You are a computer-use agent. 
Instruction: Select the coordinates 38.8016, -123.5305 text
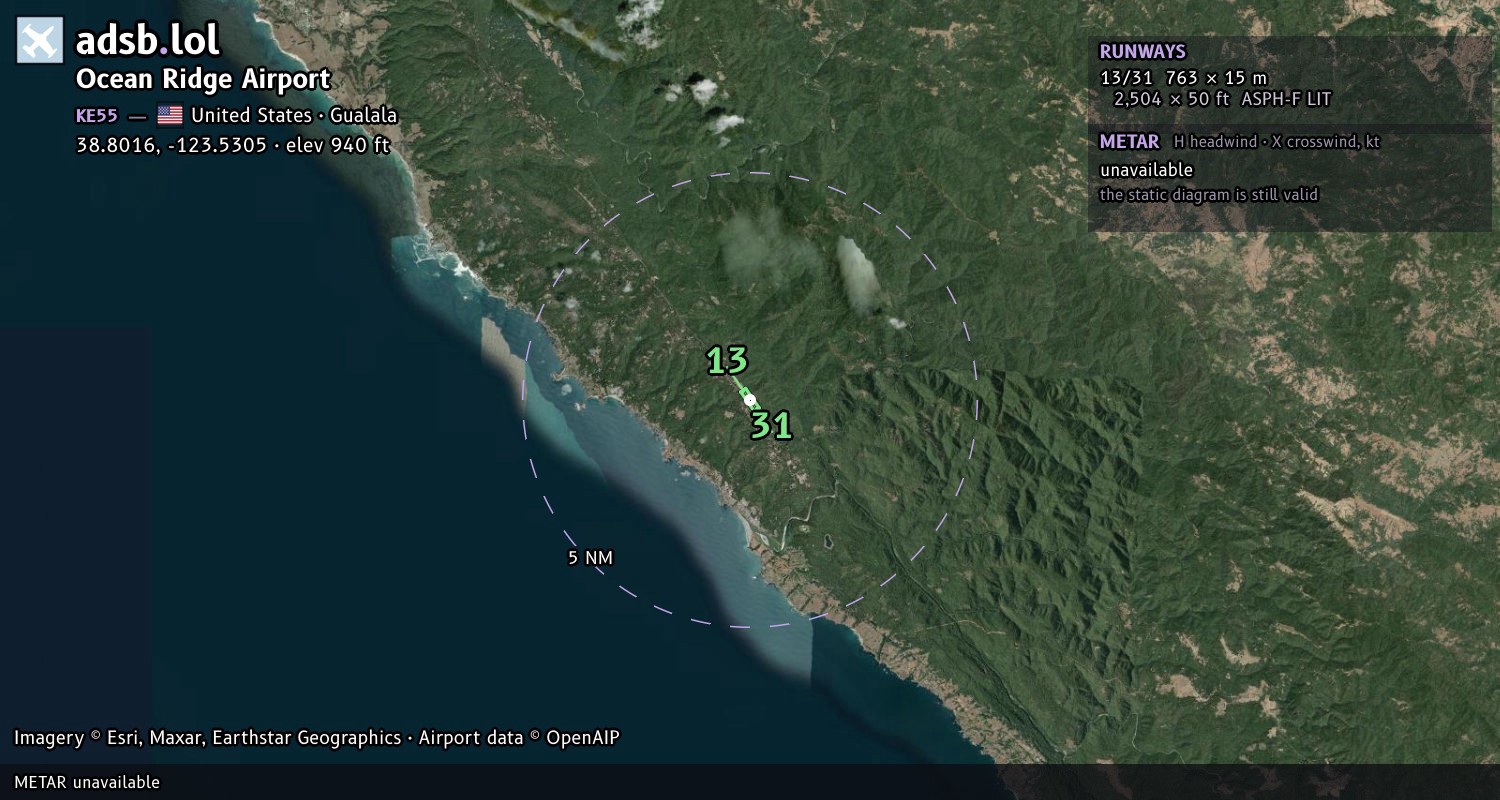[171, 145]
